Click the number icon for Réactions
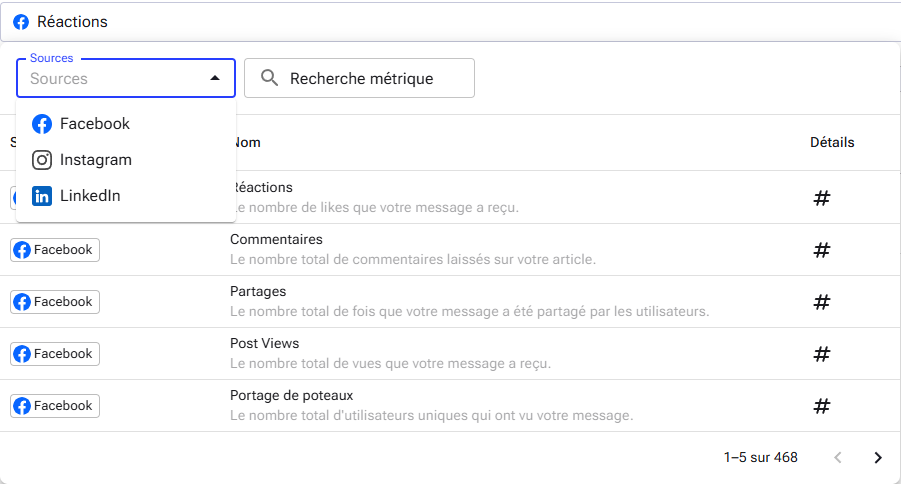Image resolution: width=901 pixels, height=484 pixels. click(x=822, y=198)
